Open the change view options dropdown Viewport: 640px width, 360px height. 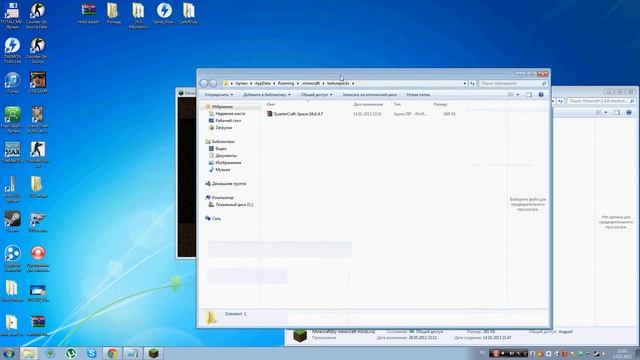point(518,95)
